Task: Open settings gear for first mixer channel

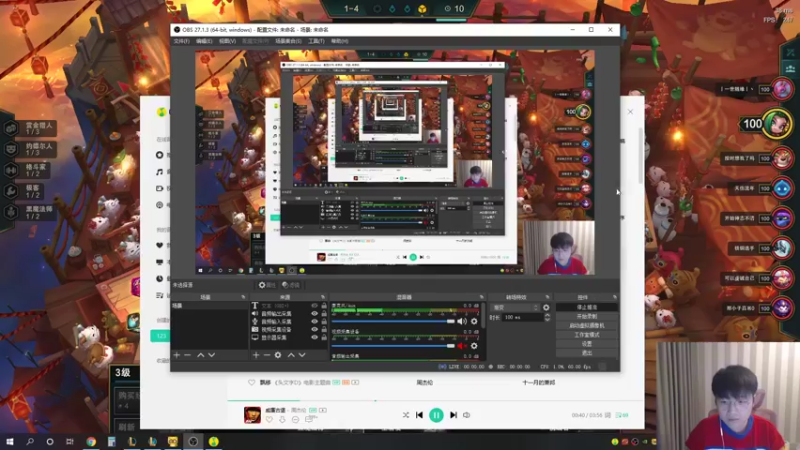Action: tap(474, 321)
